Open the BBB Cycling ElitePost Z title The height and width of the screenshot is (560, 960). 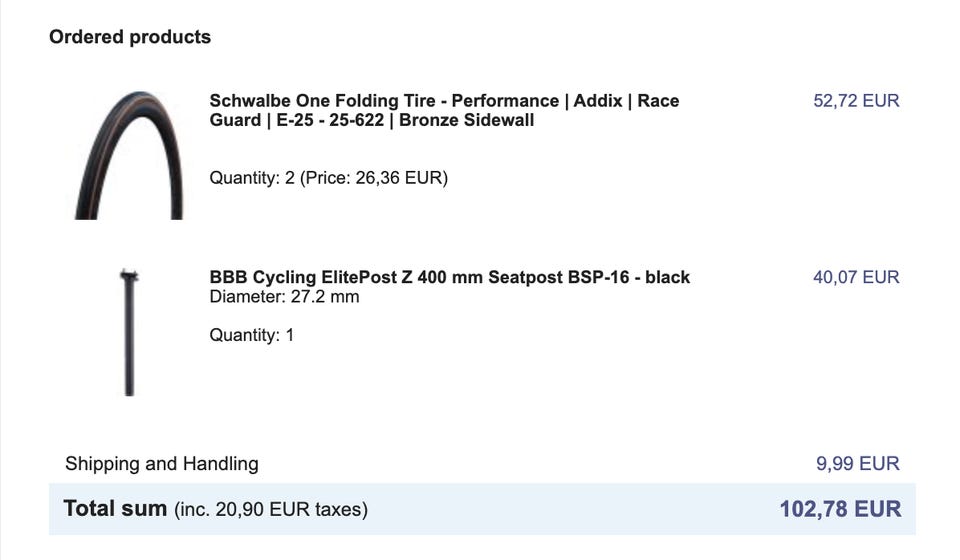(x=449, y=277)
